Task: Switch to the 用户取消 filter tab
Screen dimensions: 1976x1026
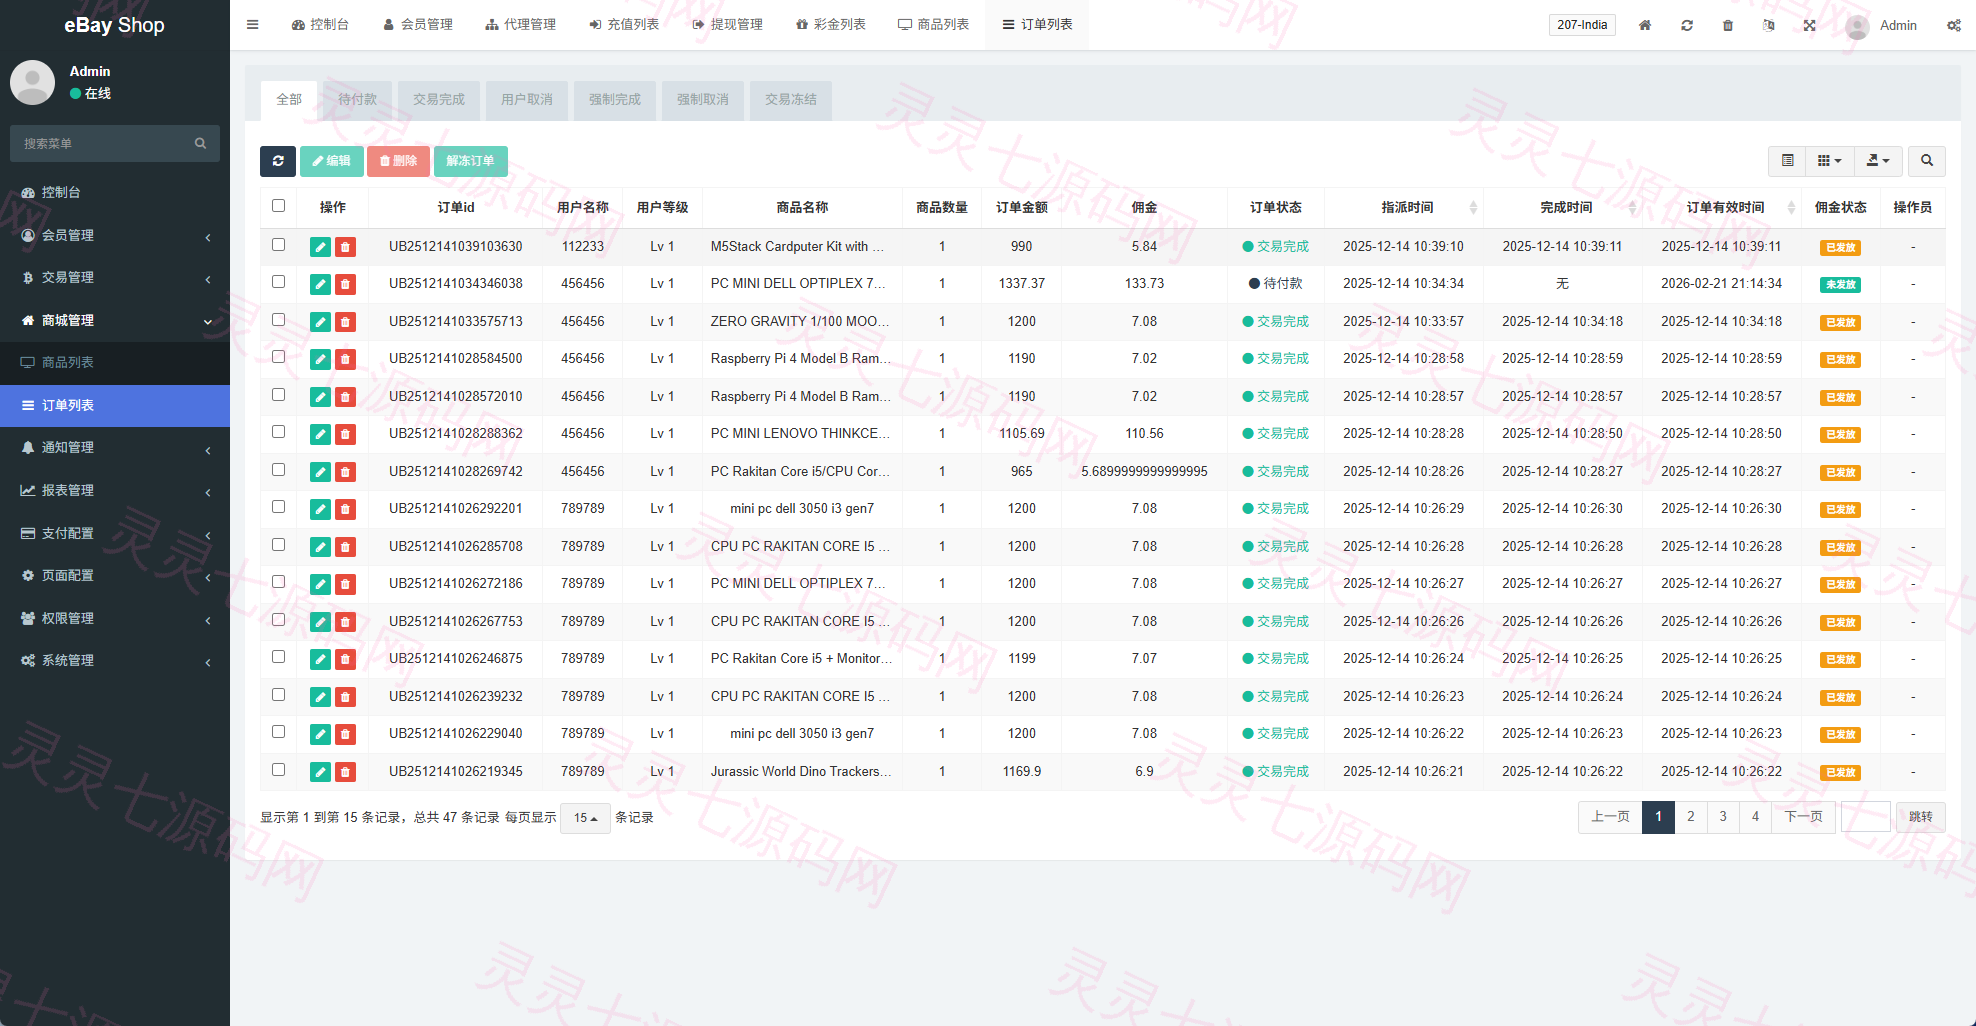Action: pos(527,100)
